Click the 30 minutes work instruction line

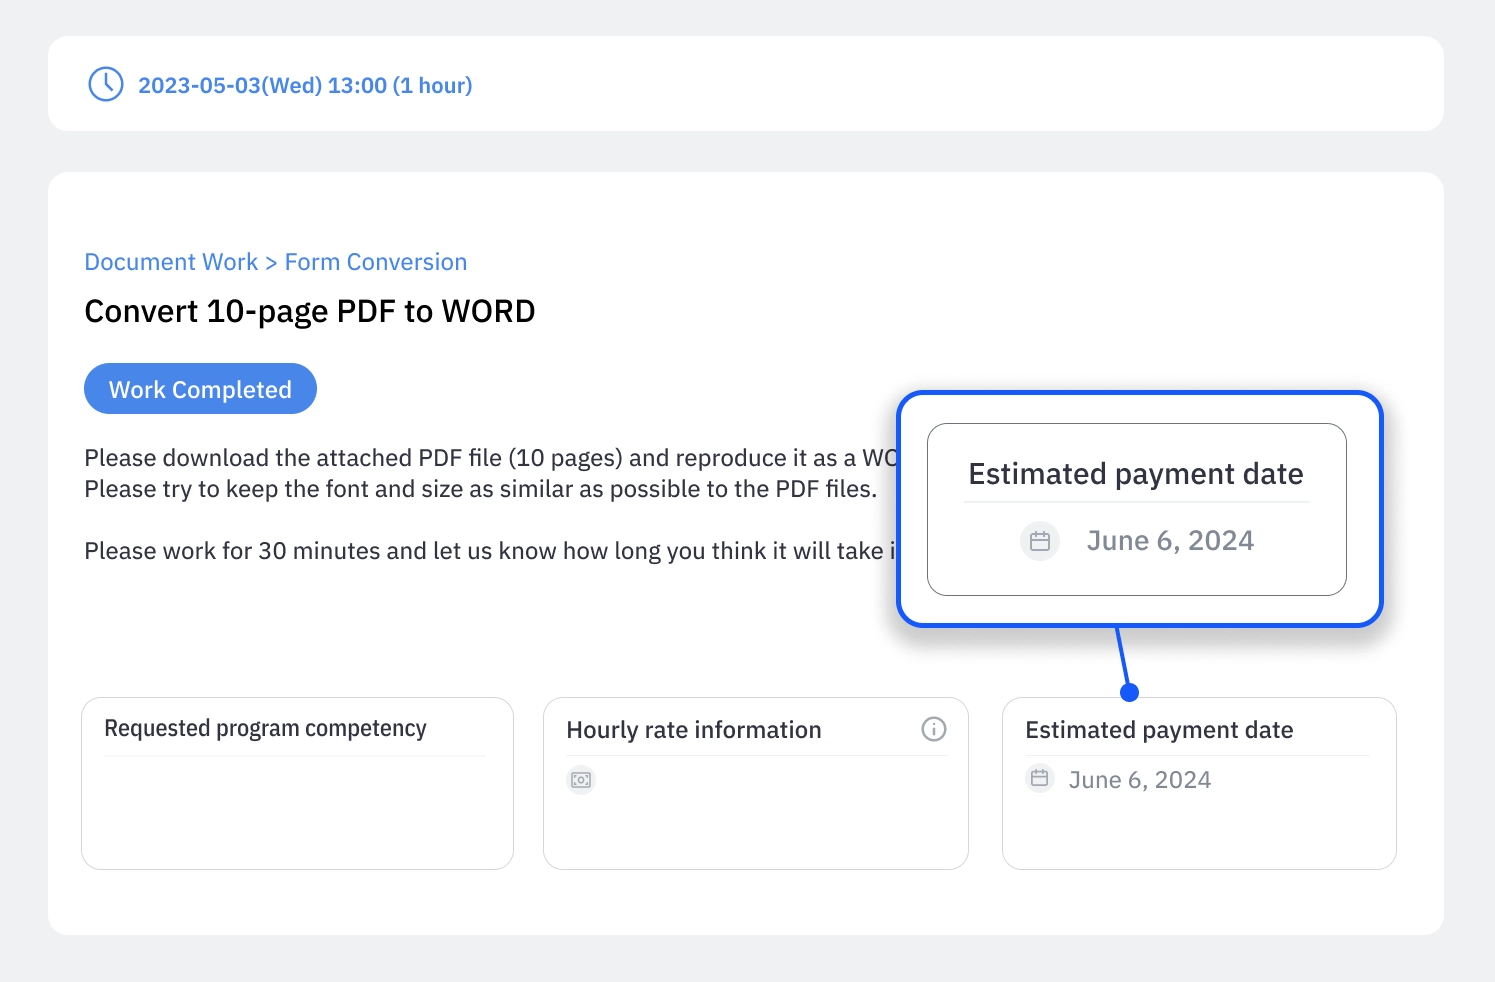coord(490,551)
